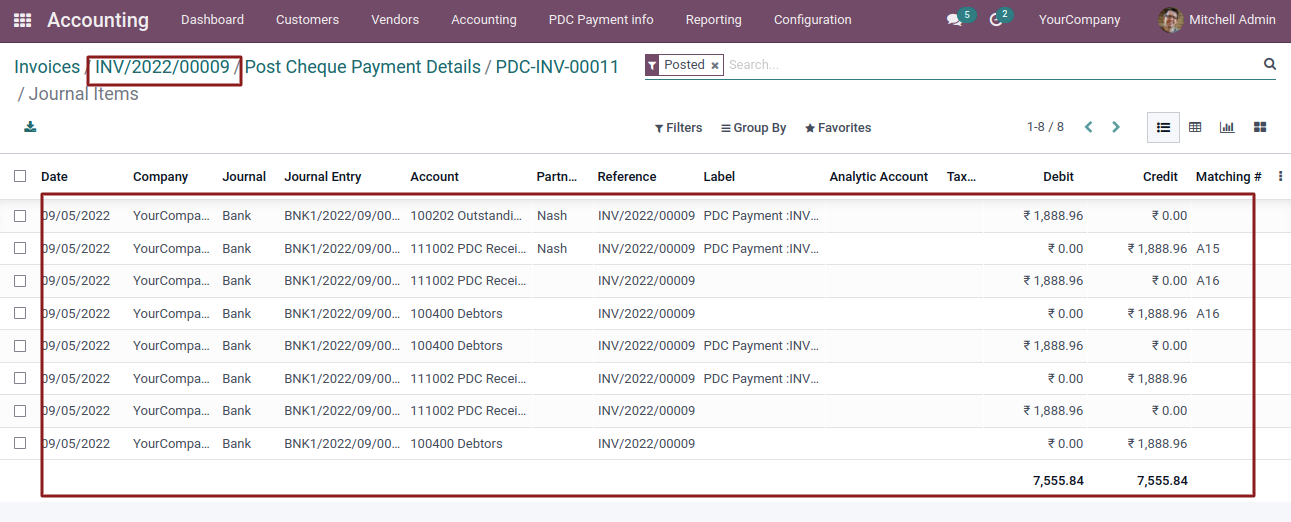1291x522 pixels.
Task: Go to INV/2022/00009 breadcrumb
Action: pos(163,67)
